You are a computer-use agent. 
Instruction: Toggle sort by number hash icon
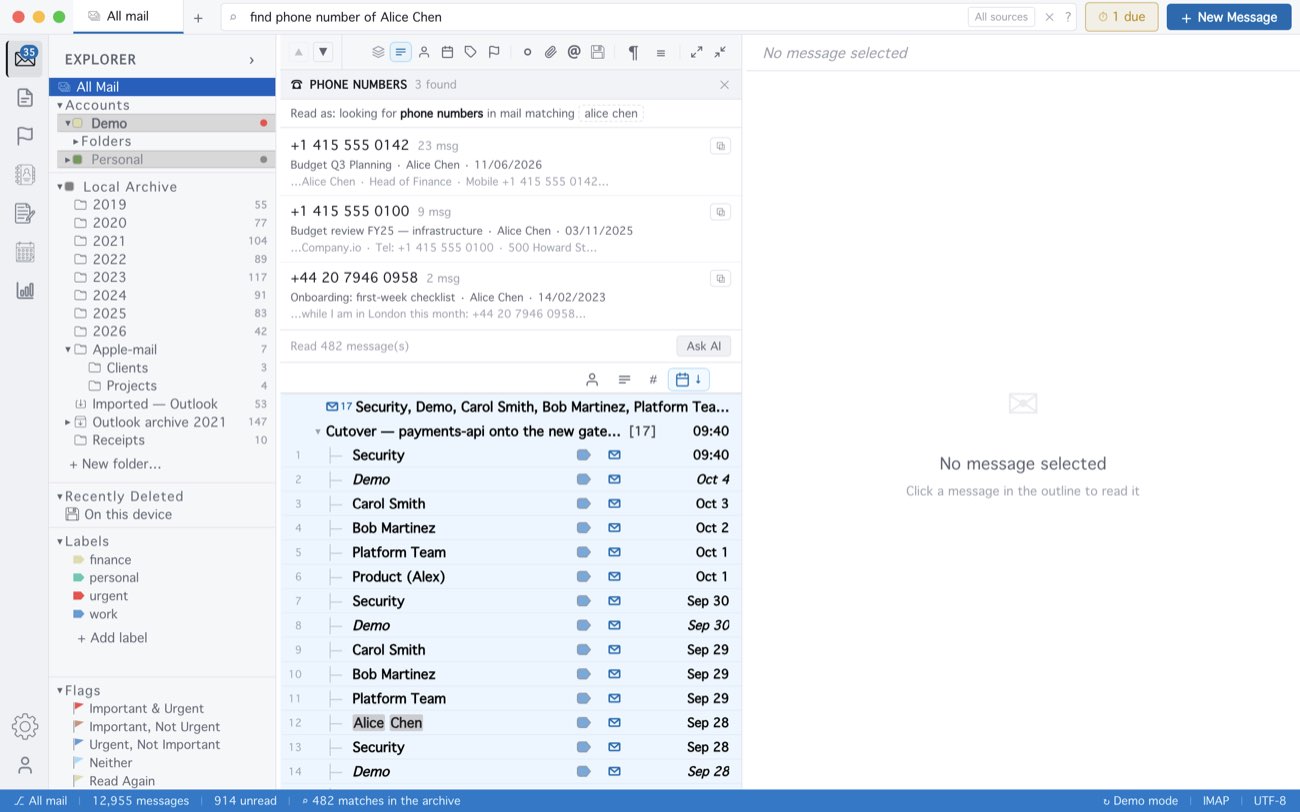653,379
